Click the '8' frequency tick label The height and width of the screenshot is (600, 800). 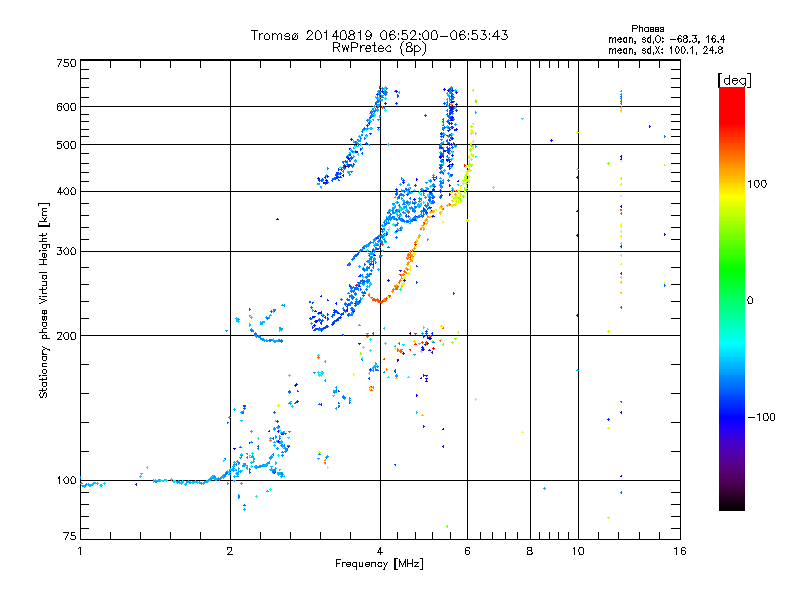coord(530,551)
